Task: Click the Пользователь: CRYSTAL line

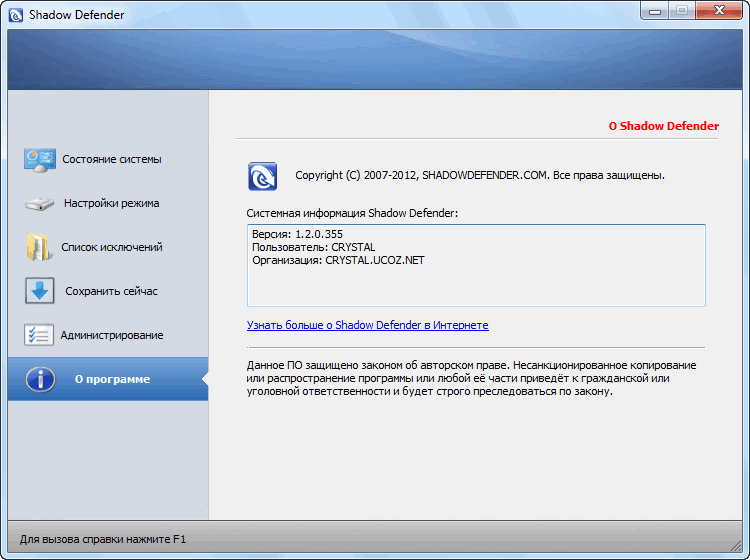Action: [314, 247]
